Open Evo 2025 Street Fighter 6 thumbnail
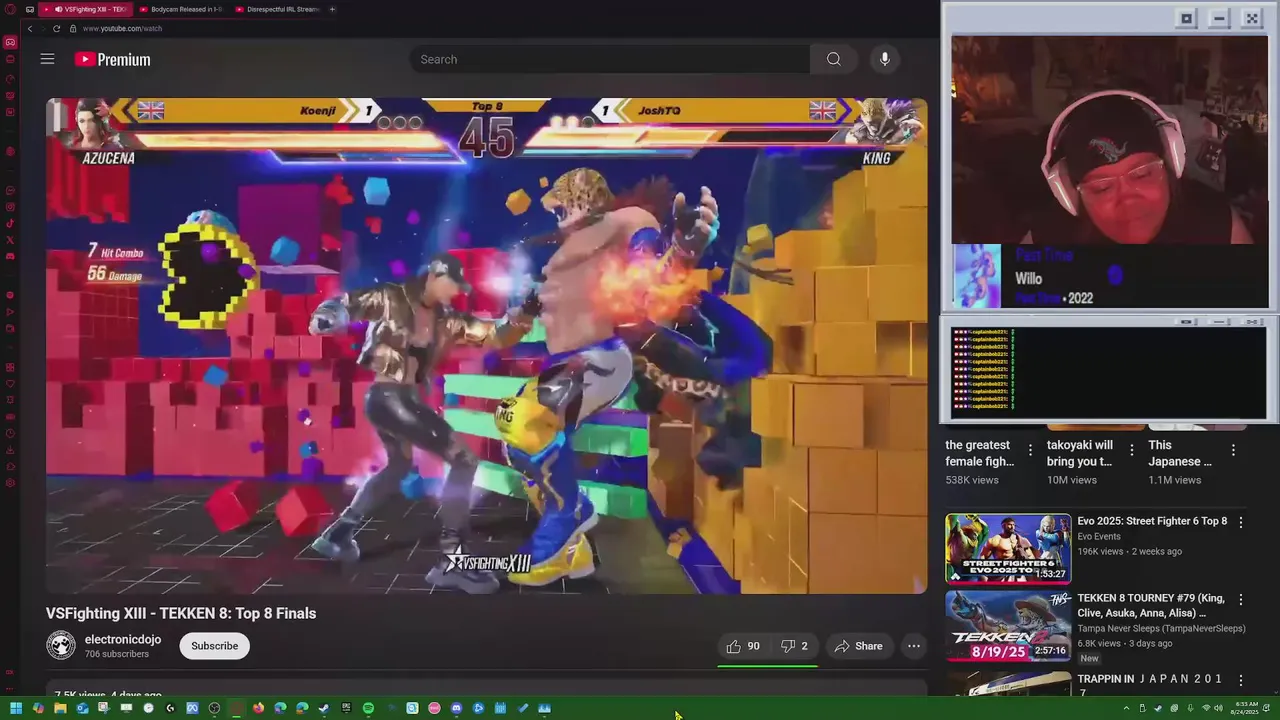The image size is (1280, 720). [x=1008, y=548]
